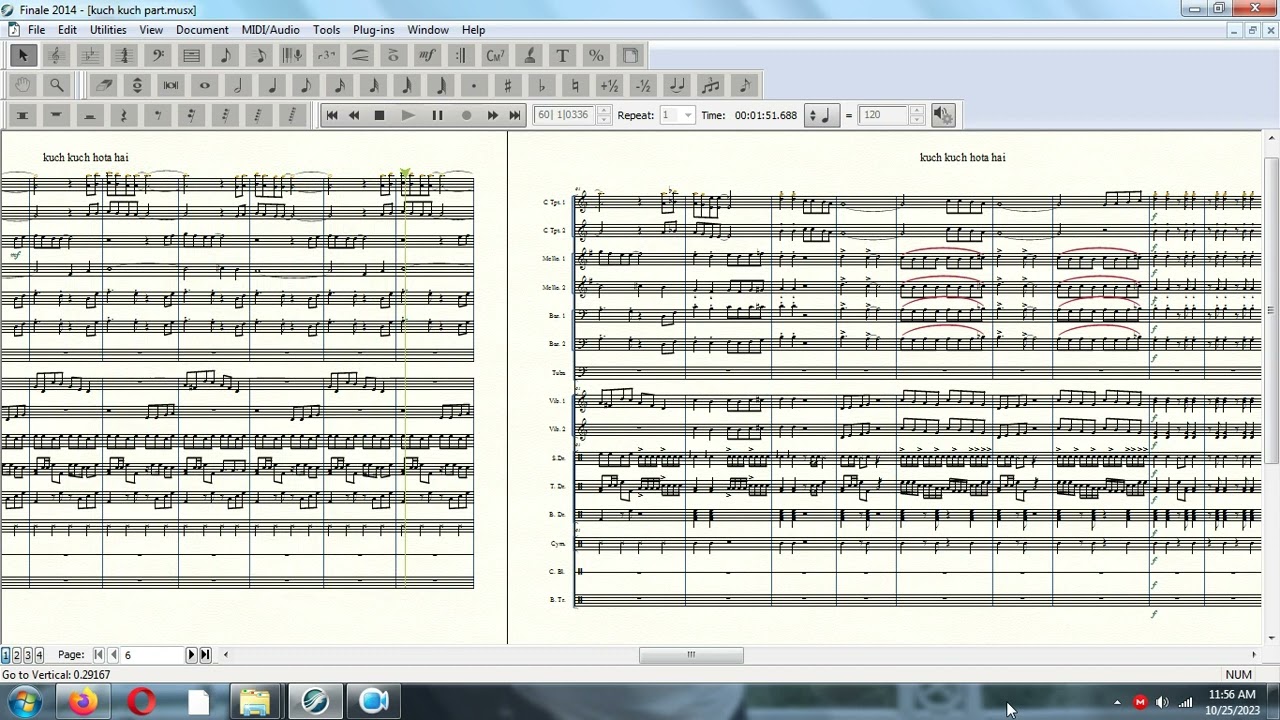The width and height of the screenshot is (1280, 720).
Task: Go to next page arrow
Action: [191, 655]
